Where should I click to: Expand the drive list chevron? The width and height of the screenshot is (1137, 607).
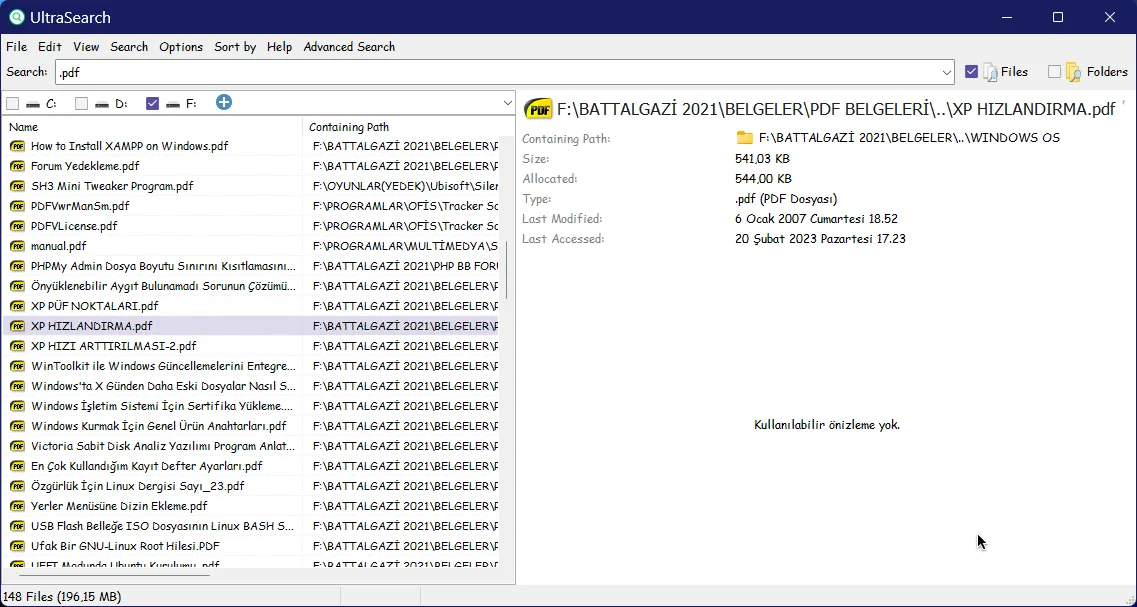(x=508, y=104)
